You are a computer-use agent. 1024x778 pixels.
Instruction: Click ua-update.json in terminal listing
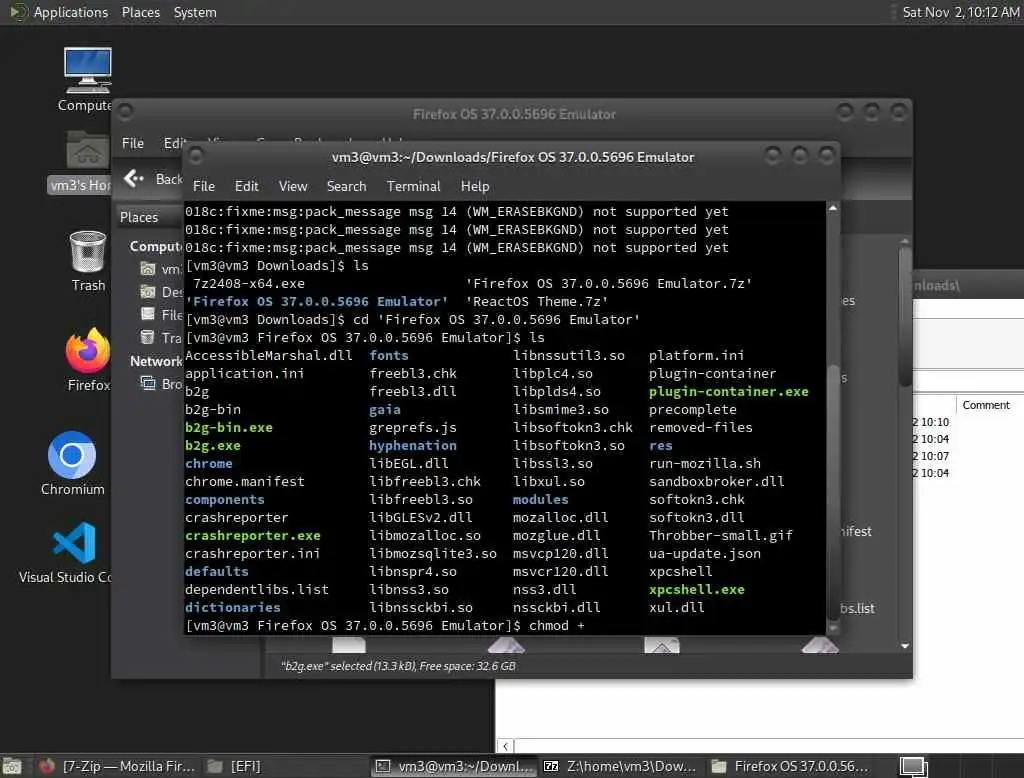point(704,553)
